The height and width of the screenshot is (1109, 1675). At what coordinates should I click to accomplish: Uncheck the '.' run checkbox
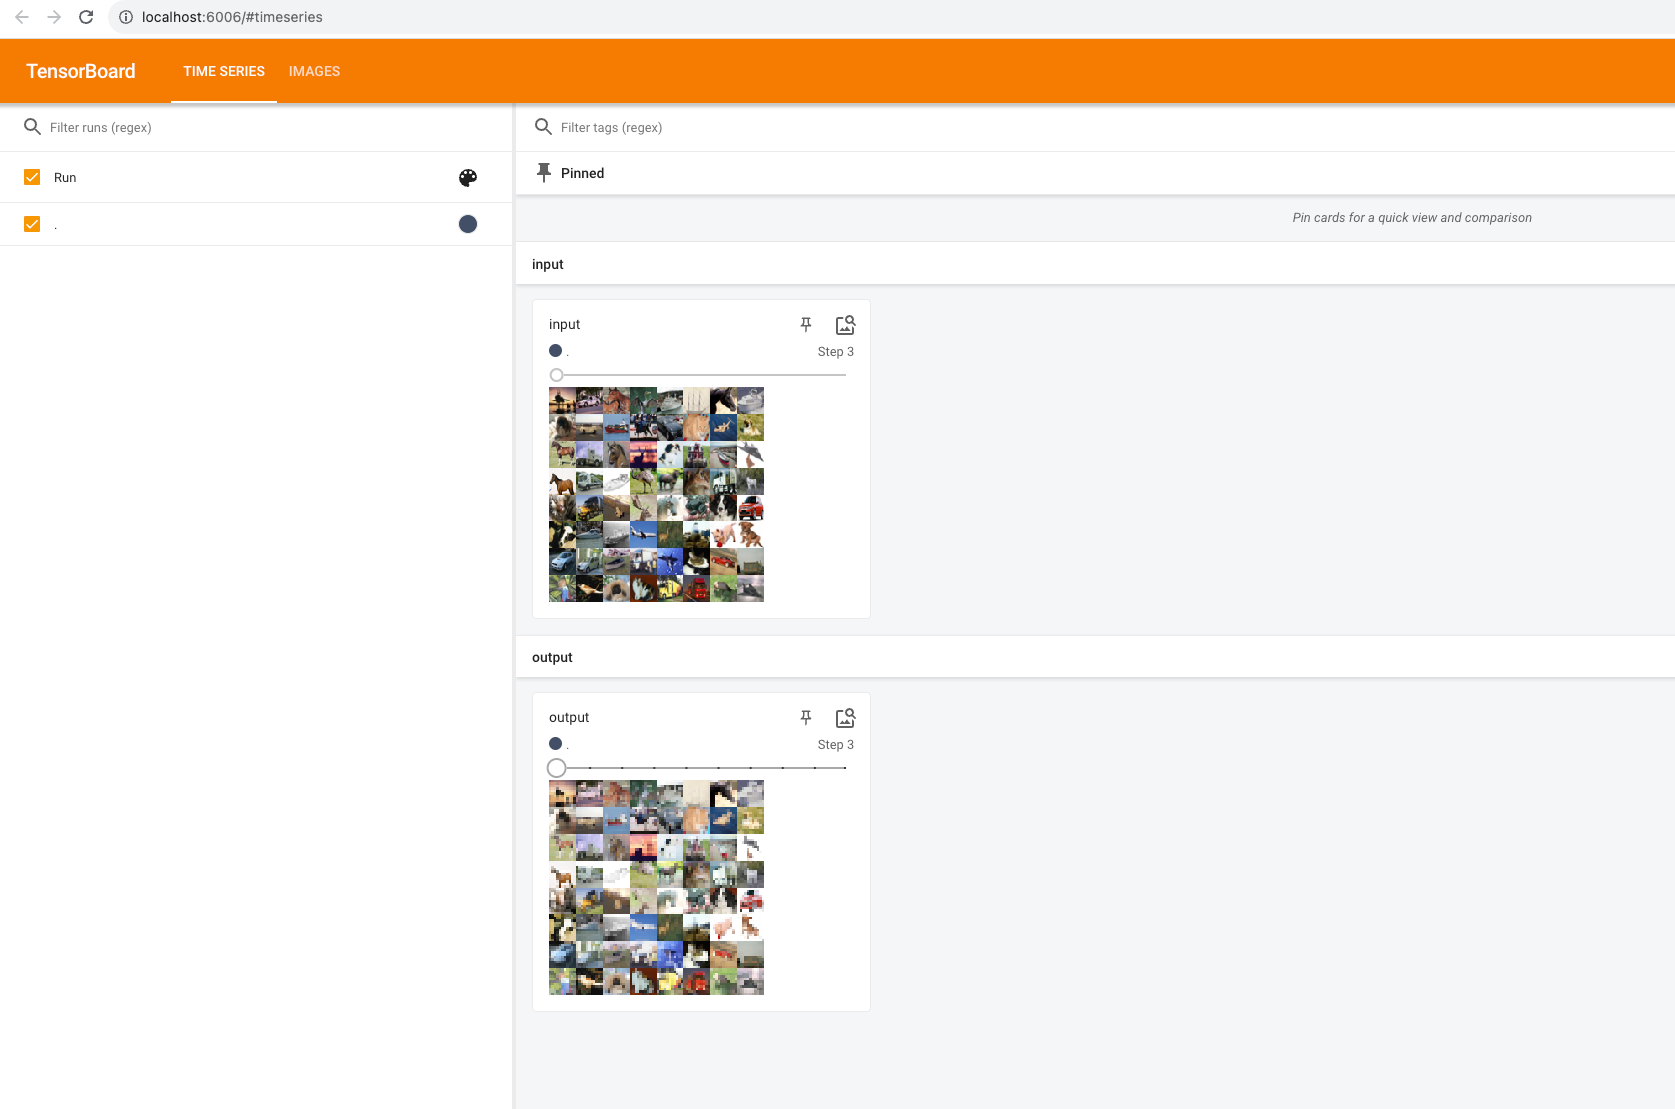tap(32, 224)
